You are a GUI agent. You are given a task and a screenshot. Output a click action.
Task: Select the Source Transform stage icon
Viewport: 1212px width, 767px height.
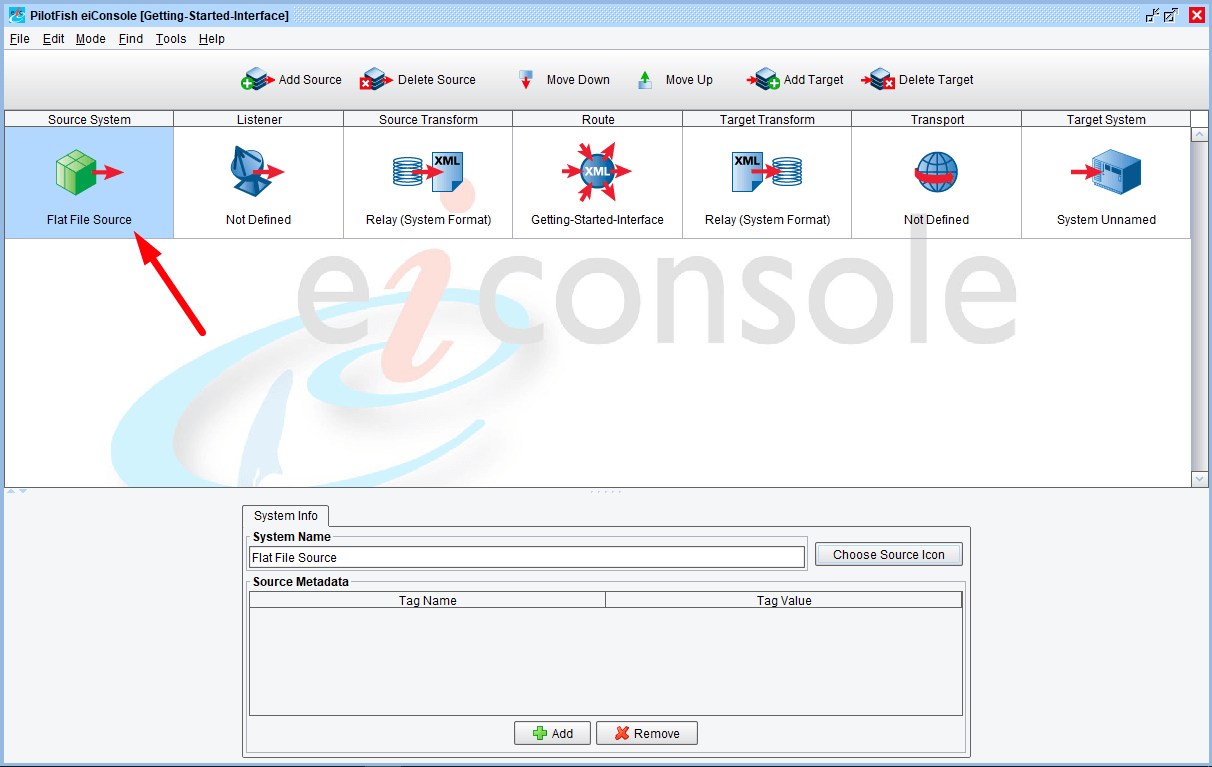pos(427,172)
